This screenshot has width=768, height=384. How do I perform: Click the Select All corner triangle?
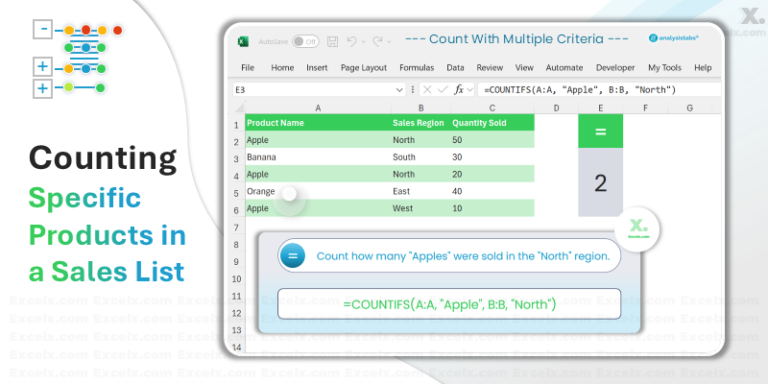click(239, 108)
